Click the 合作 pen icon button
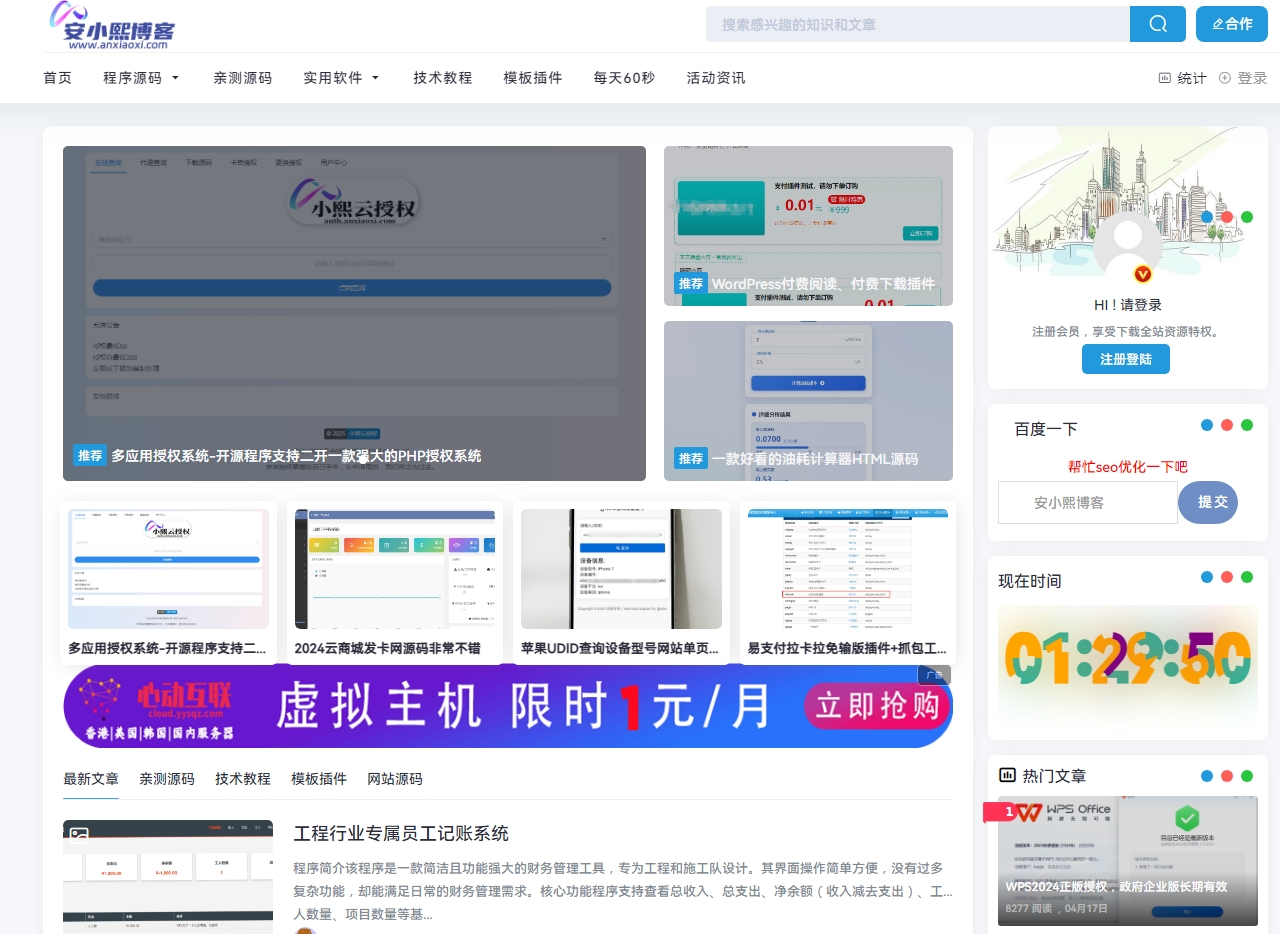Image resolution: width=1280 pixels, height=934 pixels. (x=1231, y=23)
